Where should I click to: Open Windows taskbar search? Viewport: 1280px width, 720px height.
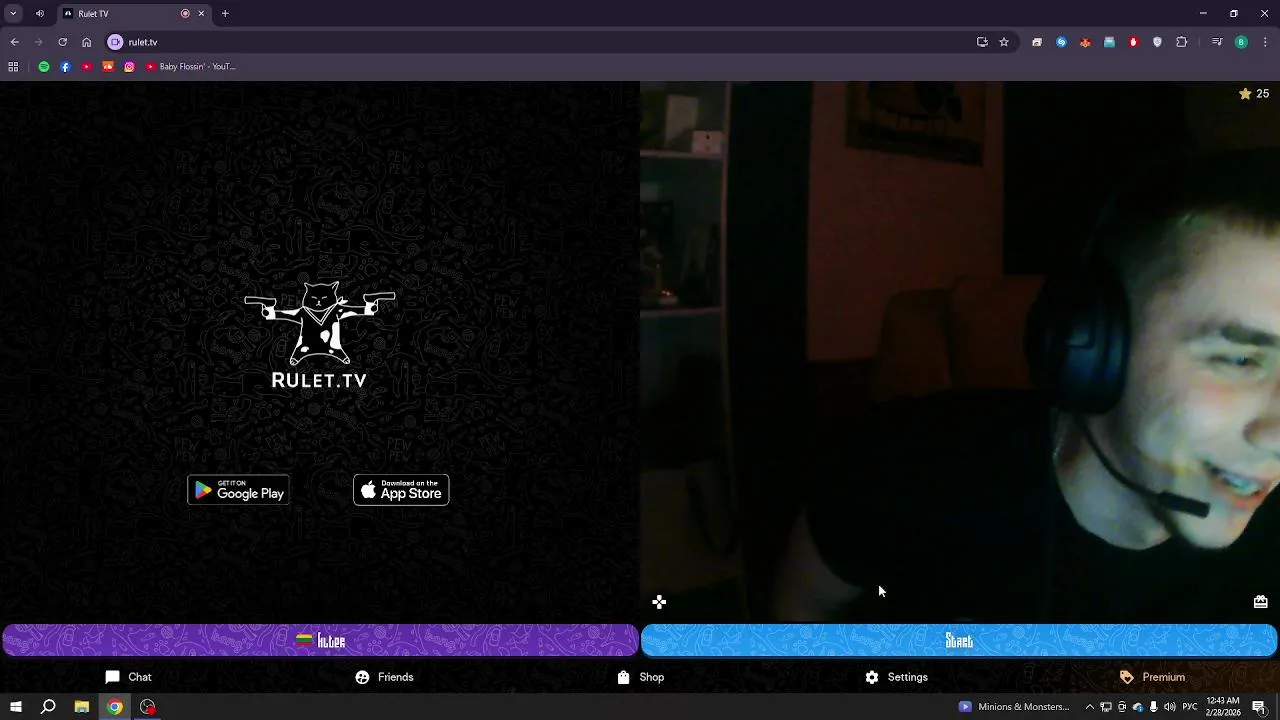(x=48, y=707)
